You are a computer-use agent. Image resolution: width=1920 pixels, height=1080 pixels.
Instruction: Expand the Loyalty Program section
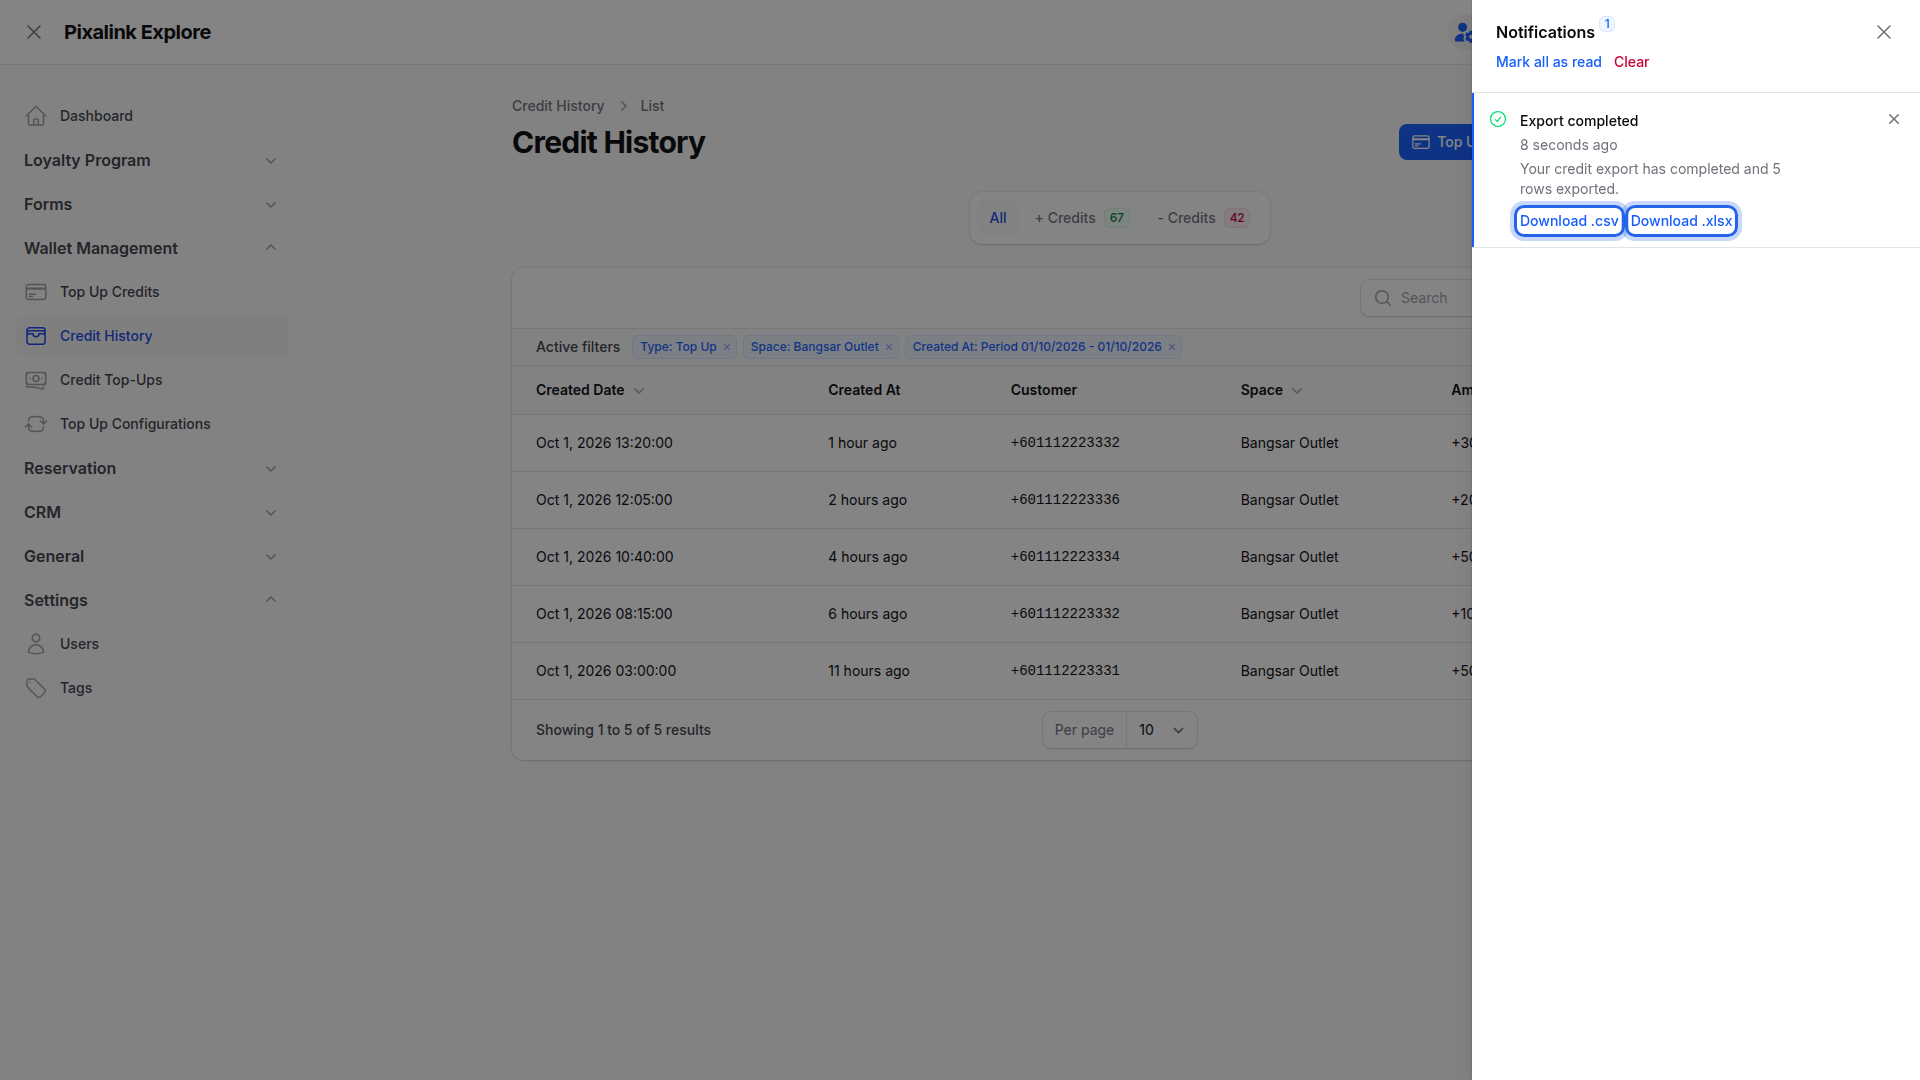point(271,160)
